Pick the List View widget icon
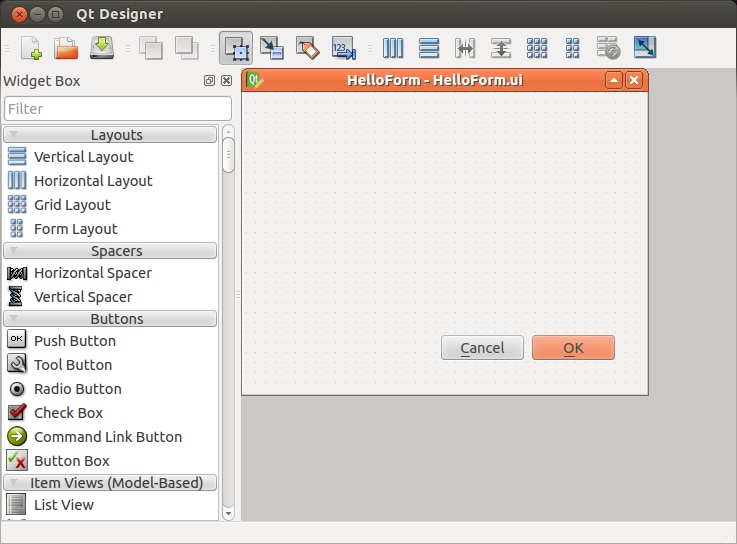 coord(16,504)
